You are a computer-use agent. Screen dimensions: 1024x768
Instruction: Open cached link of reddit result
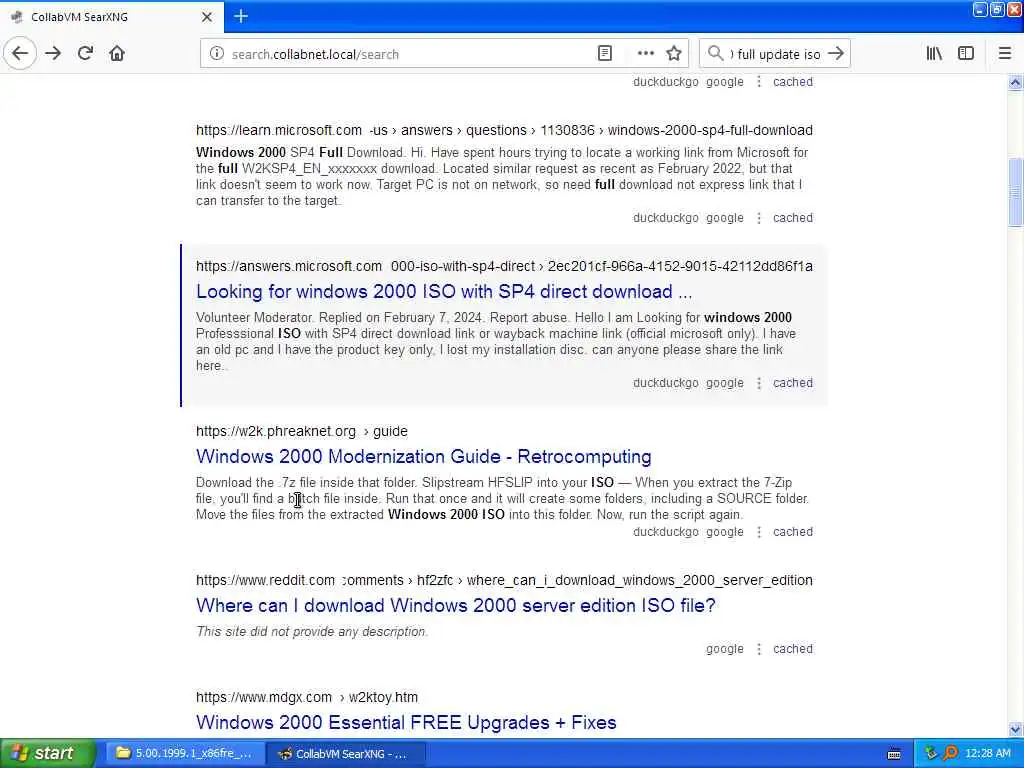click(x=793, y=648)
